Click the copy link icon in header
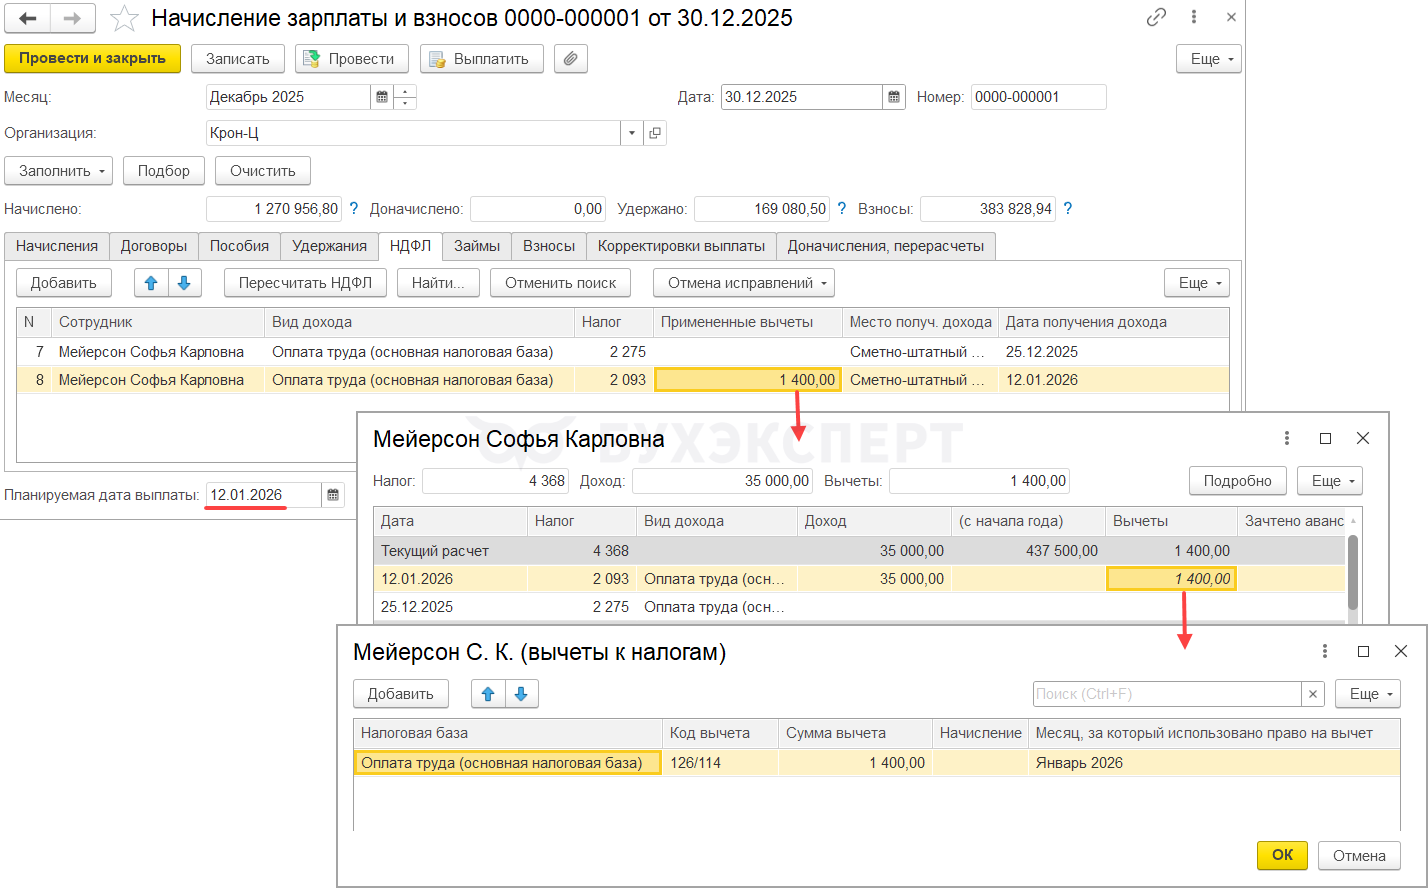The image size is (1428, 888). click(1156, 18)
